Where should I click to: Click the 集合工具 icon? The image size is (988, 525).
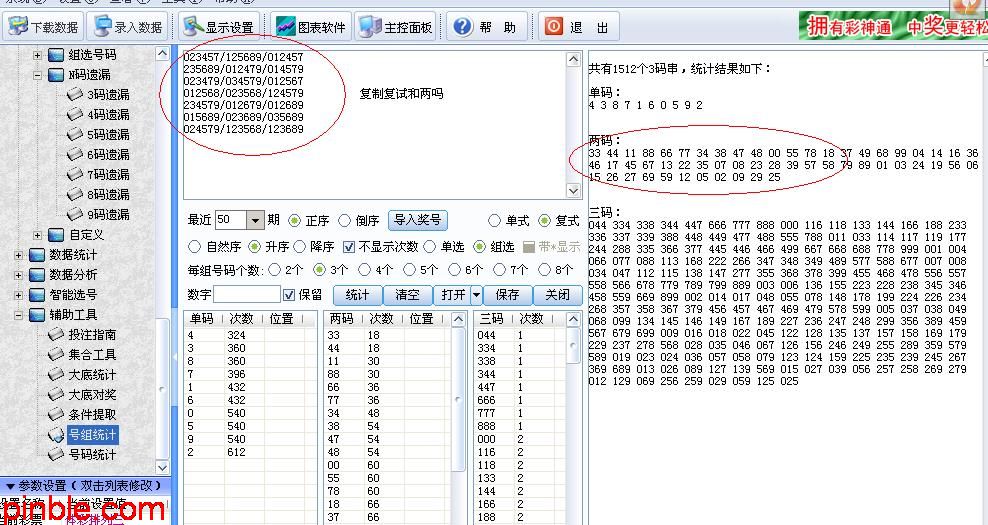pos(56,354)
